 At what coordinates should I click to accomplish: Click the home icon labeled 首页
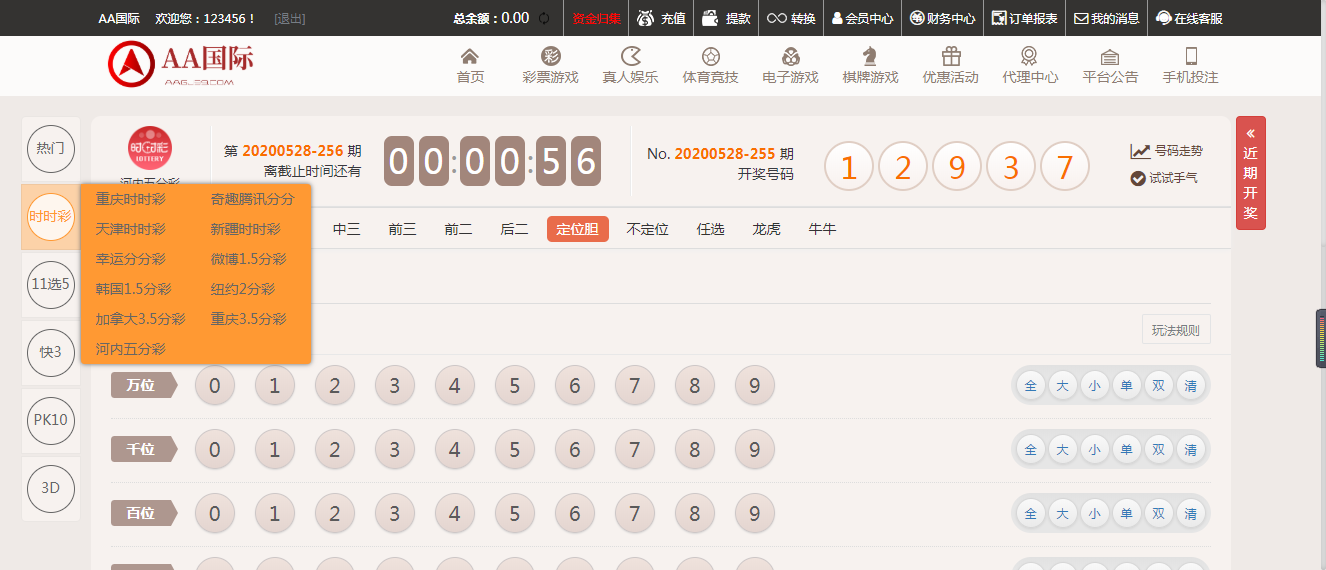pos(470,57)
